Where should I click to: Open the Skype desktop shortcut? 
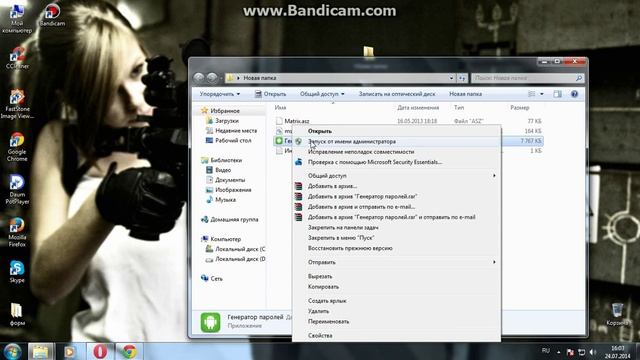[17, 271]
